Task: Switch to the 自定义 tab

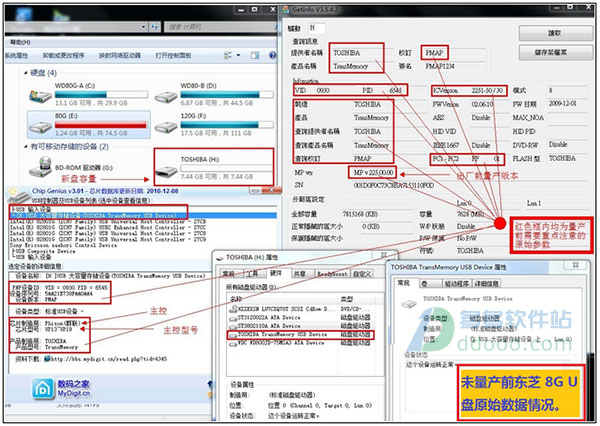Action: (x=362, y=274)
